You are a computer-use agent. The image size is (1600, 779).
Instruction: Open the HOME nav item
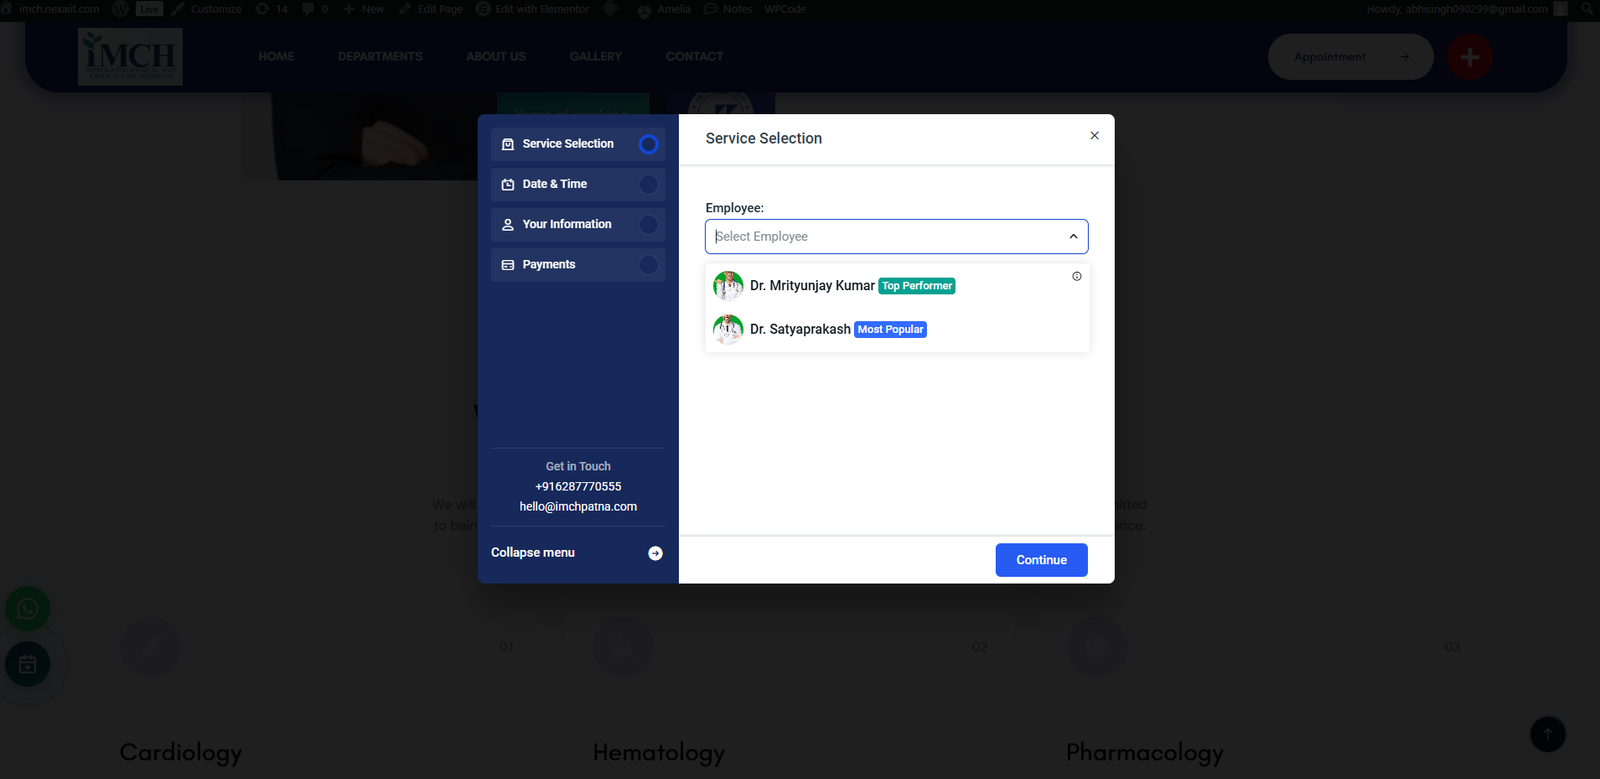click(x=276, y=57)
